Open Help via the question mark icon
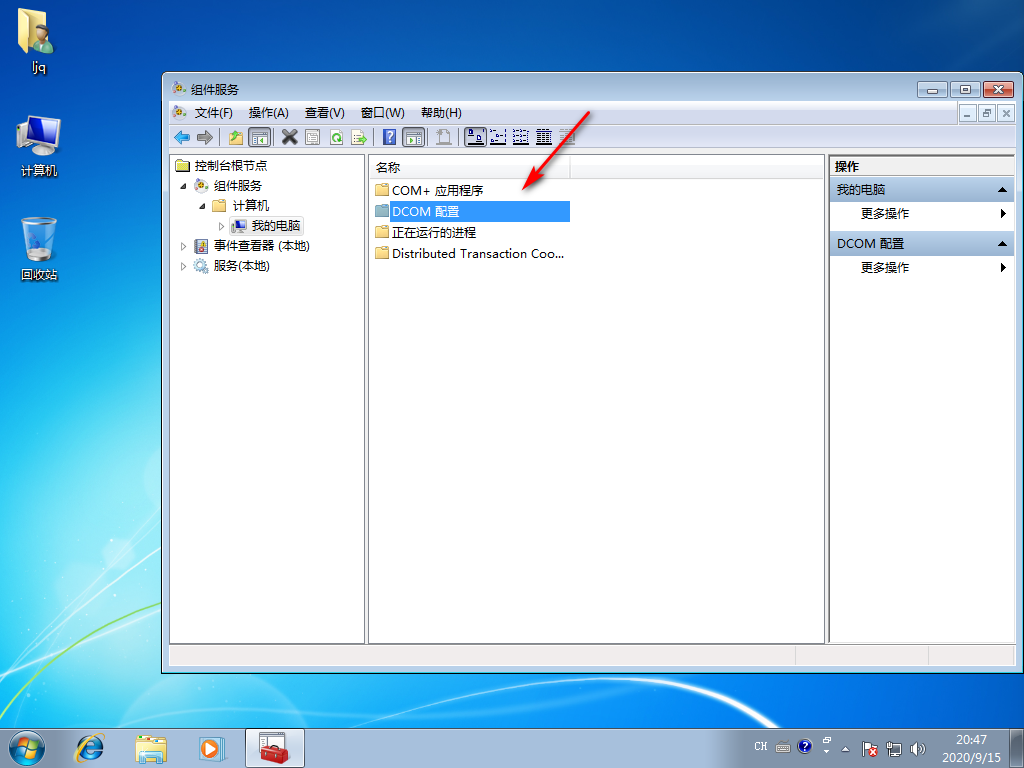This screenshot has width=1024, height=768. 390,137
